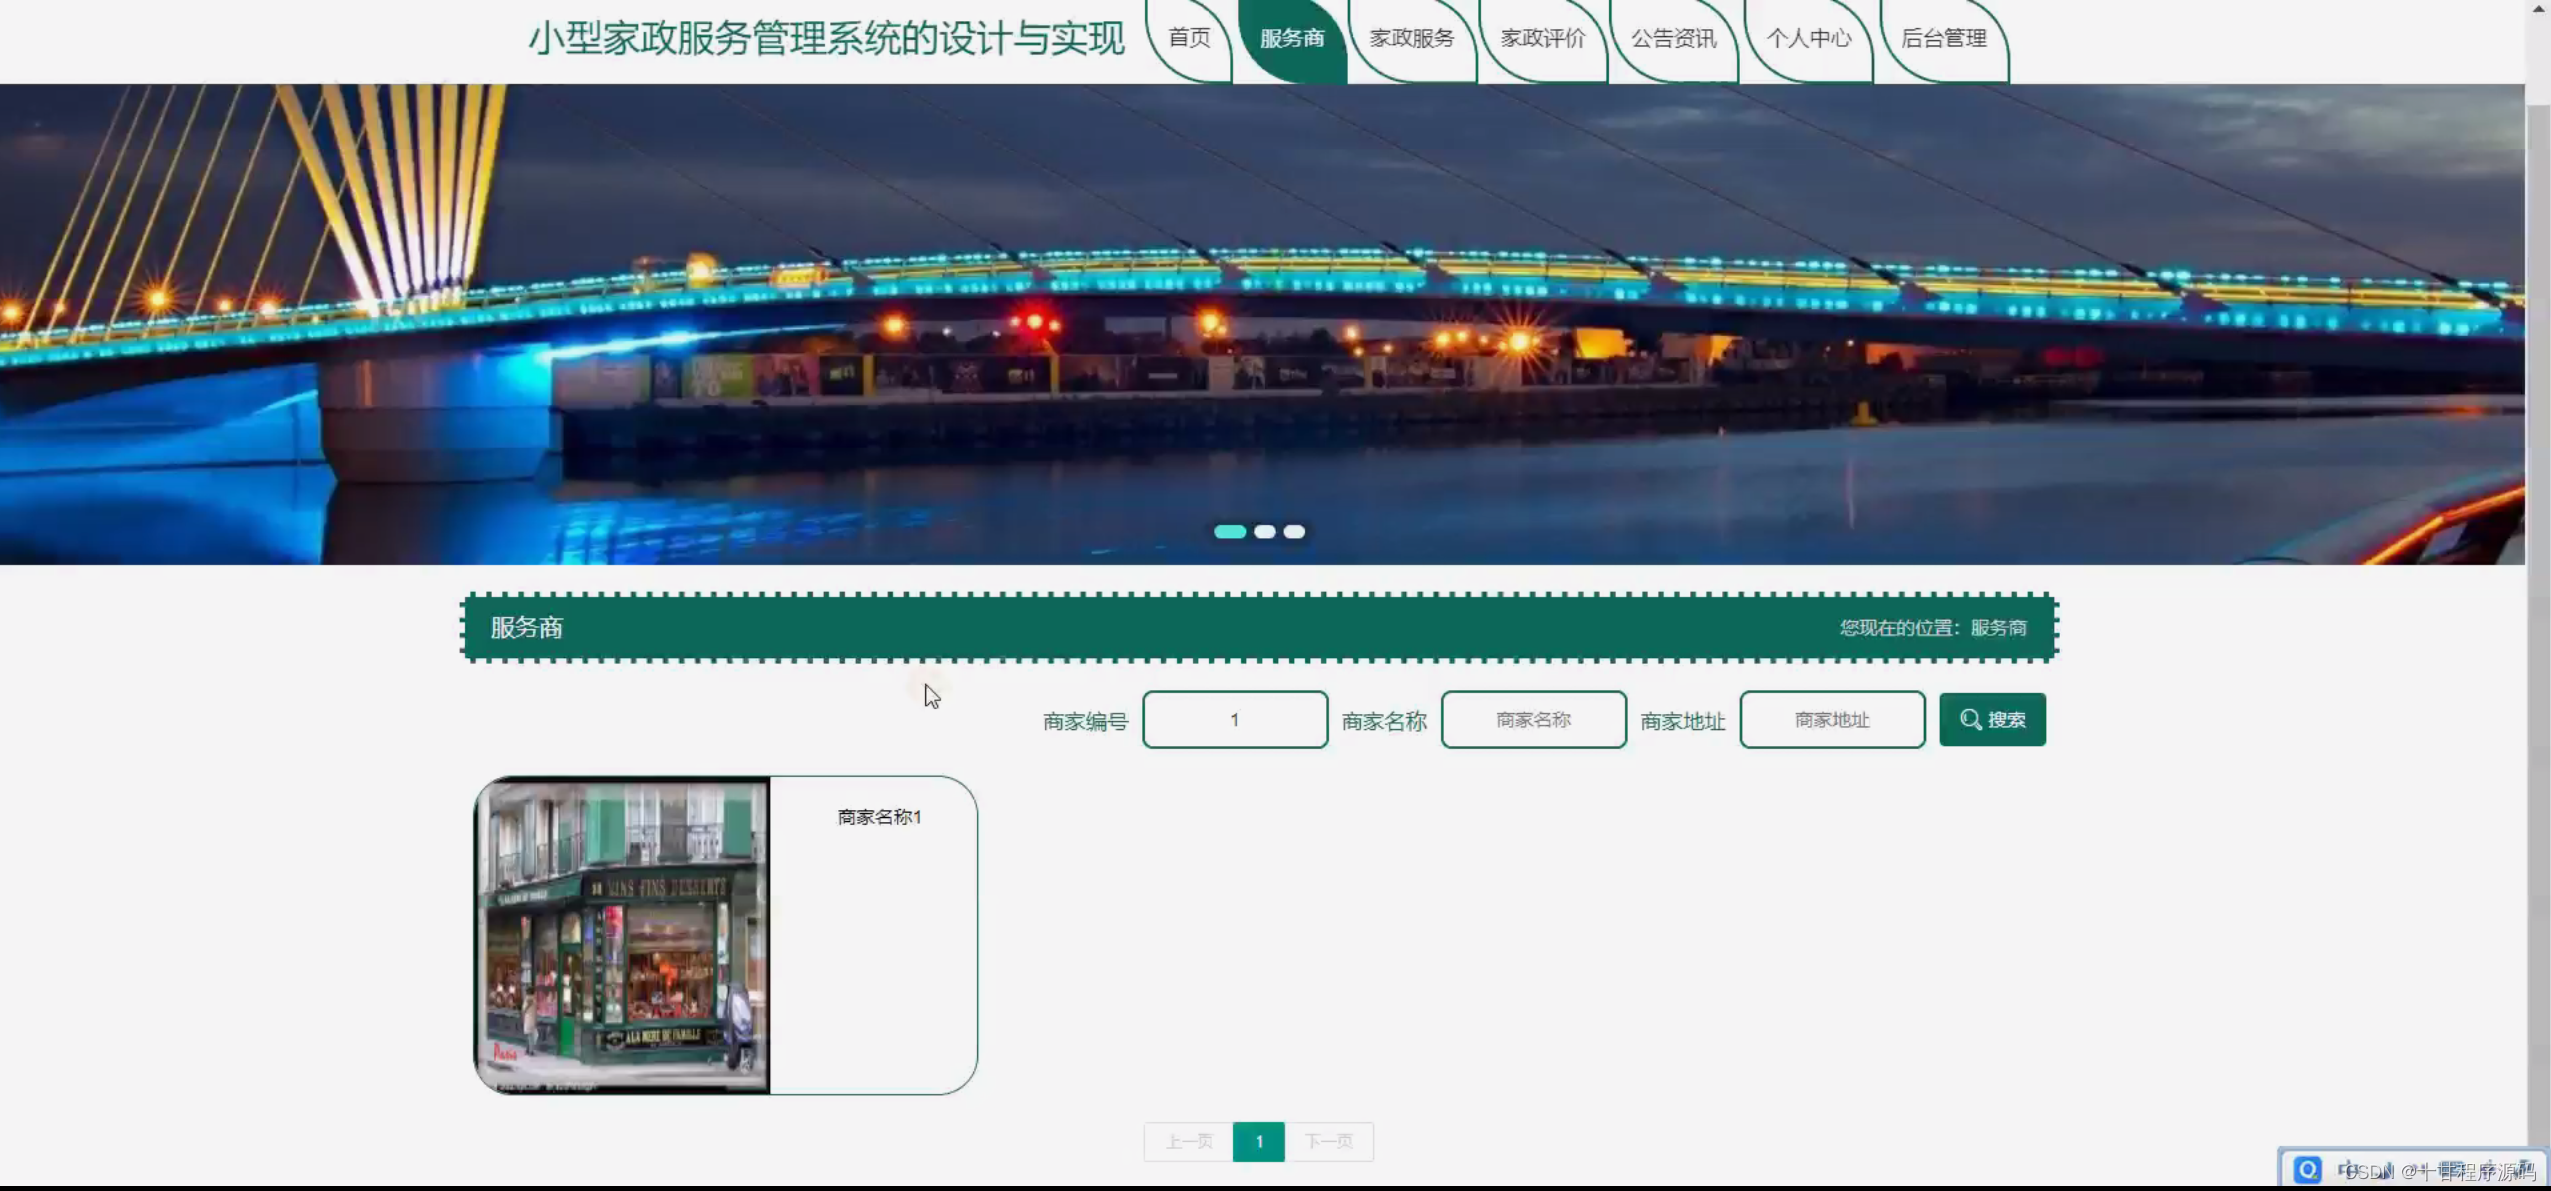This screenshot has height=1191, width=2551.
Task: Select the second carousel indicator dot
Action: tap(1262, 531)
